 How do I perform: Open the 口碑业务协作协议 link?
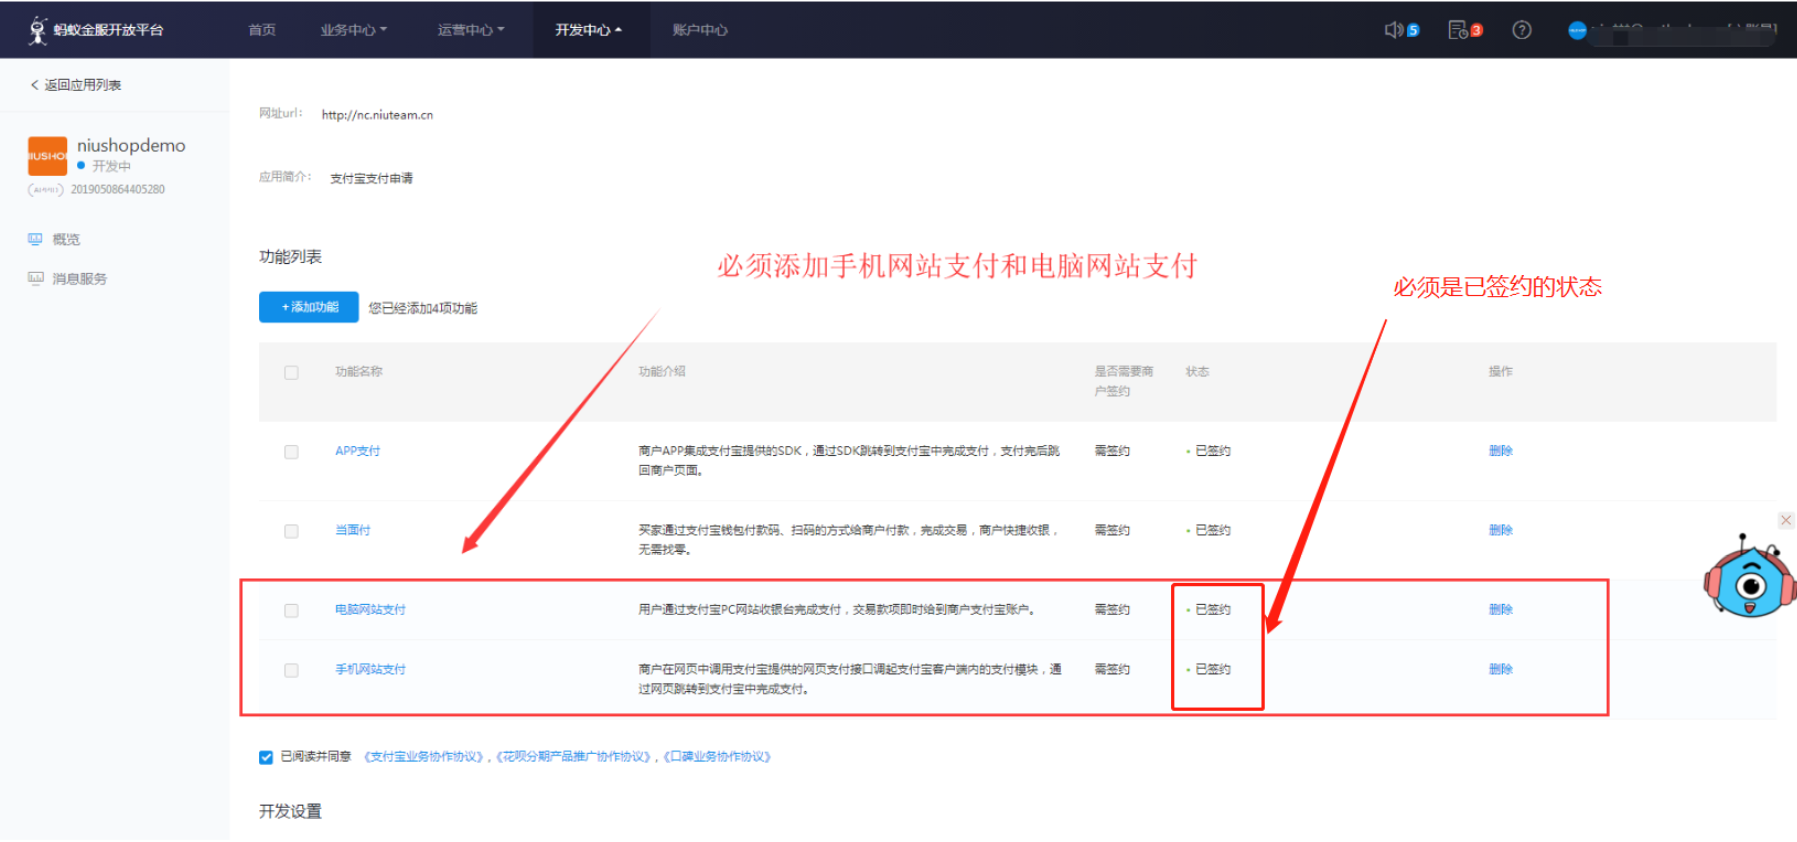717,757
